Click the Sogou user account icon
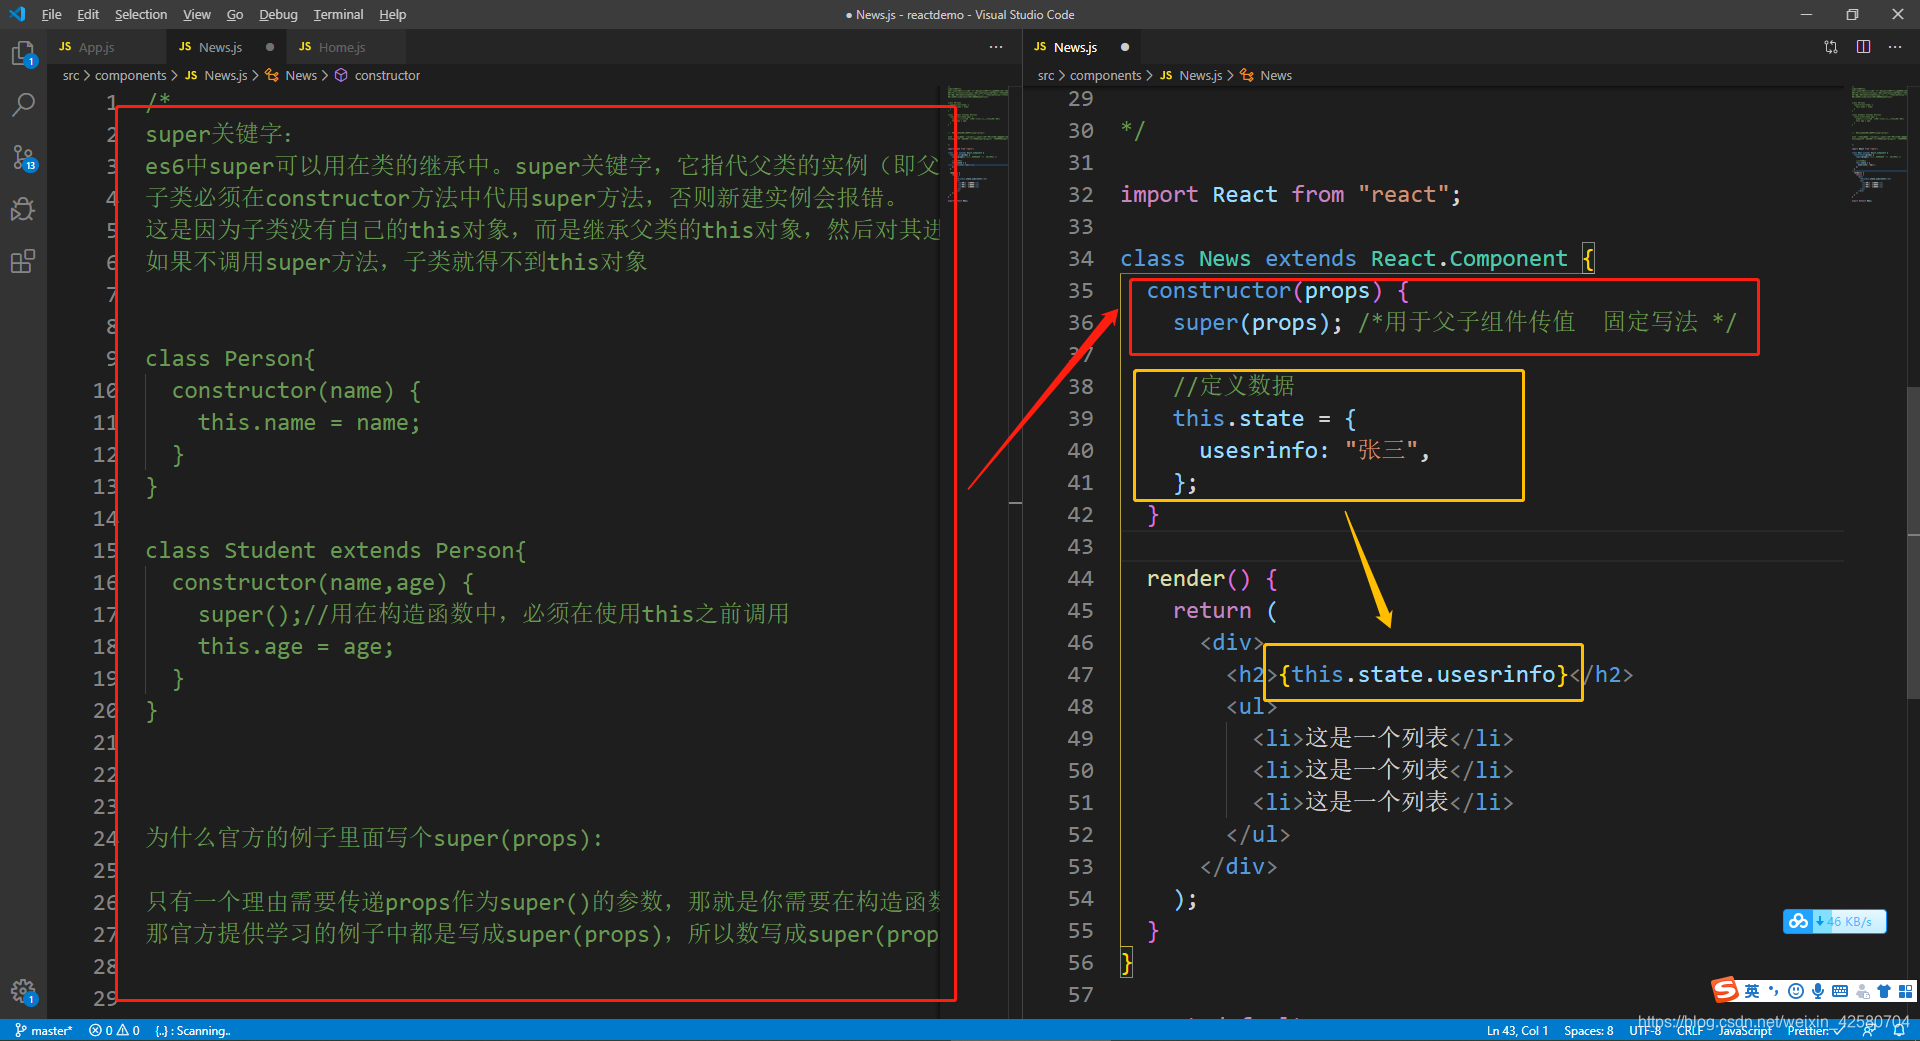The image size is (1920, 1041). (1862, 991)
